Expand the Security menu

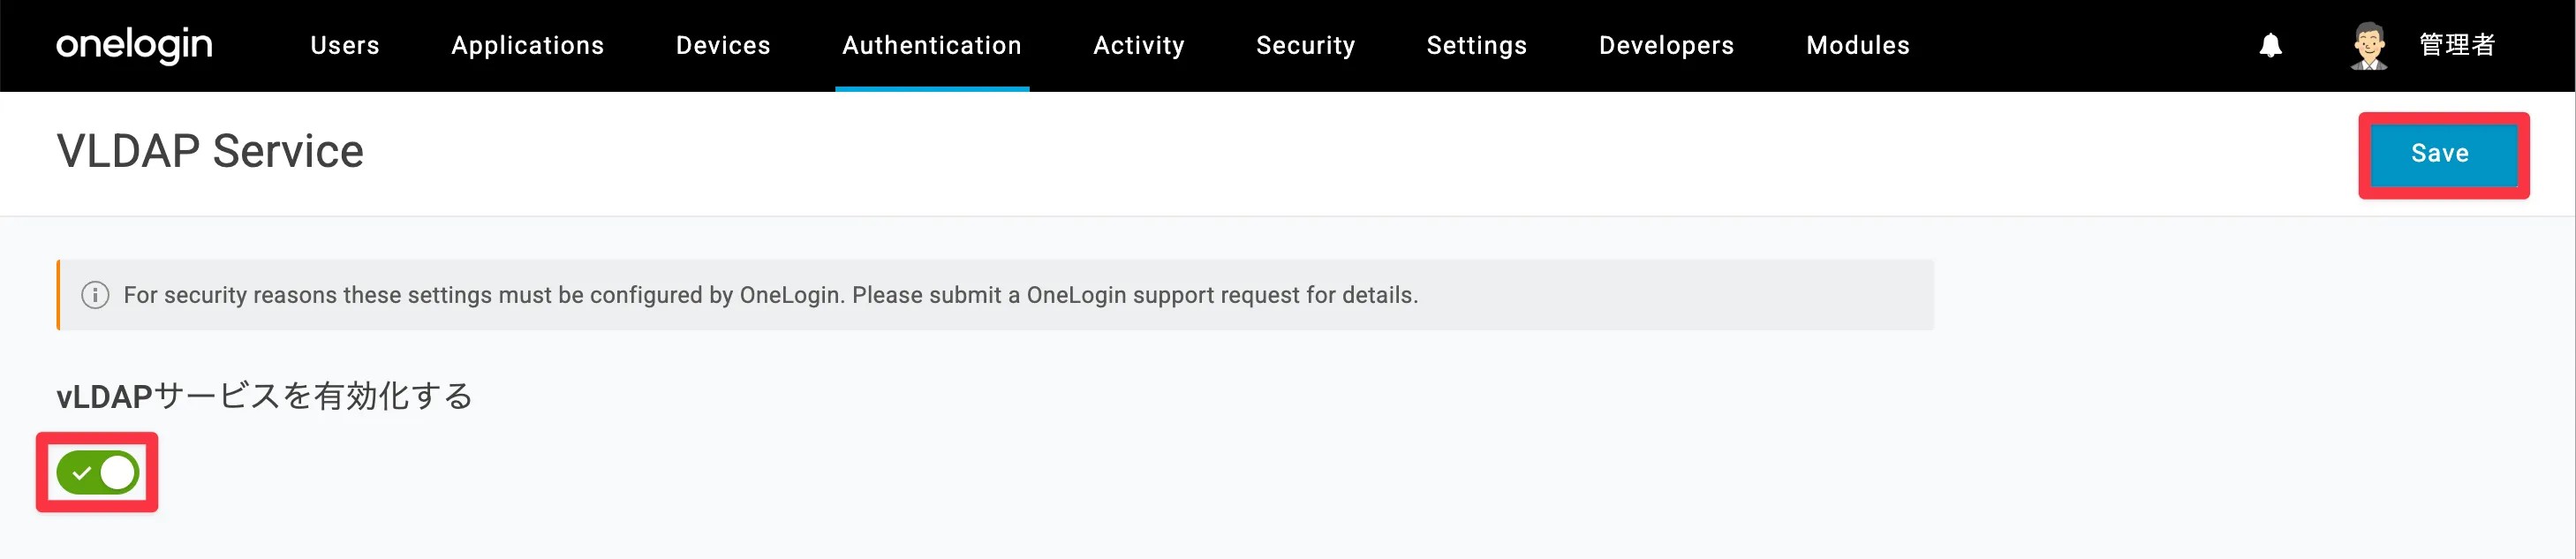click(1305, 45)
